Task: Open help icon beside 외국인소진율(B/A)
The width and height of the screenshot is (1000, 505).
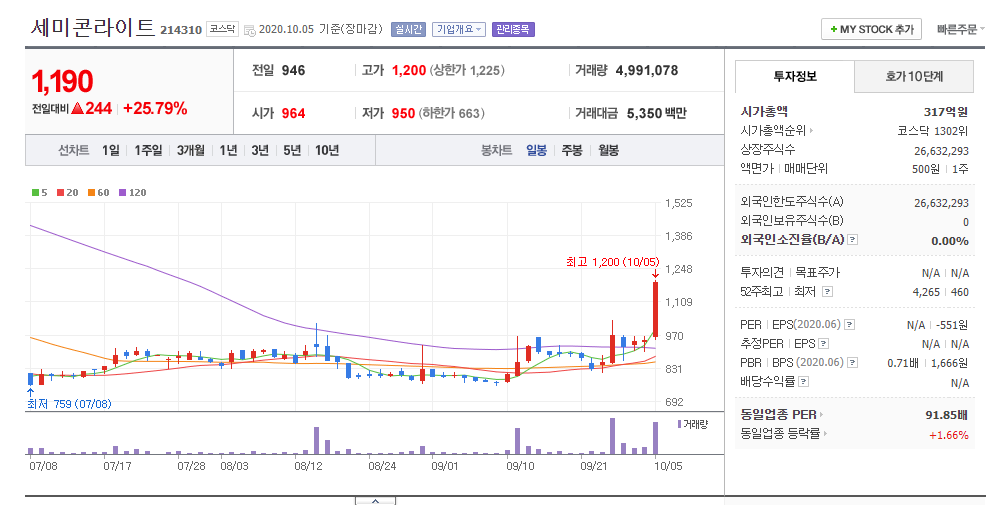Action: (853, 240)
